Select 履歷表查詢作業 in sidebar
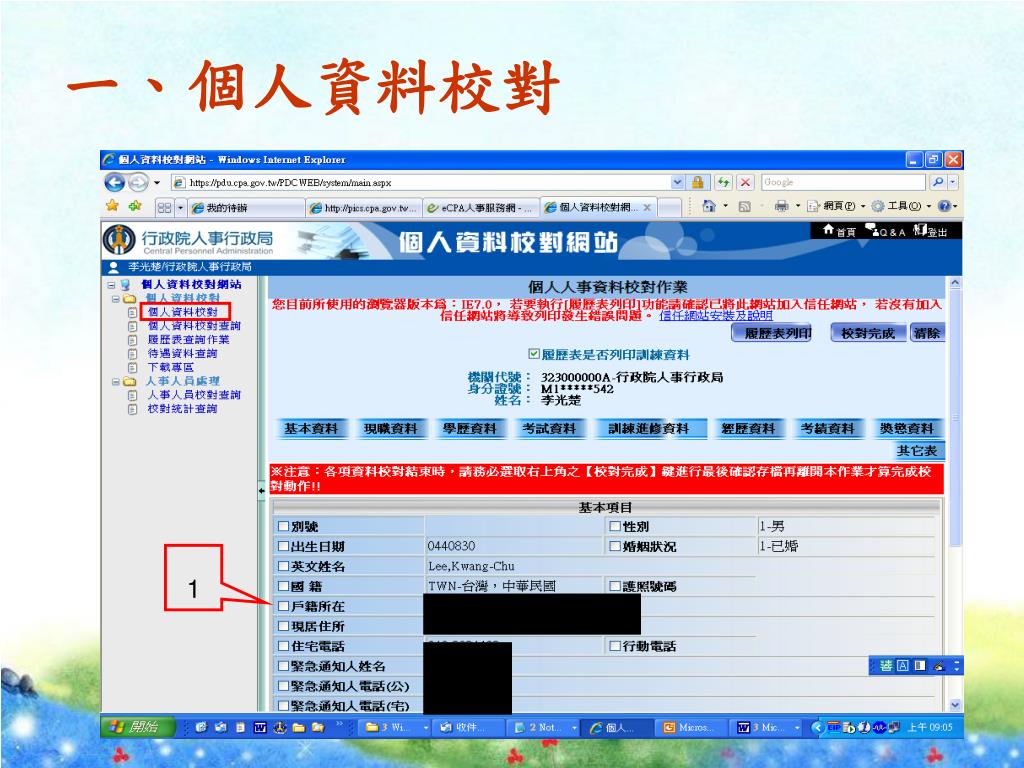The image size is (1024, 768). (188, 340)
